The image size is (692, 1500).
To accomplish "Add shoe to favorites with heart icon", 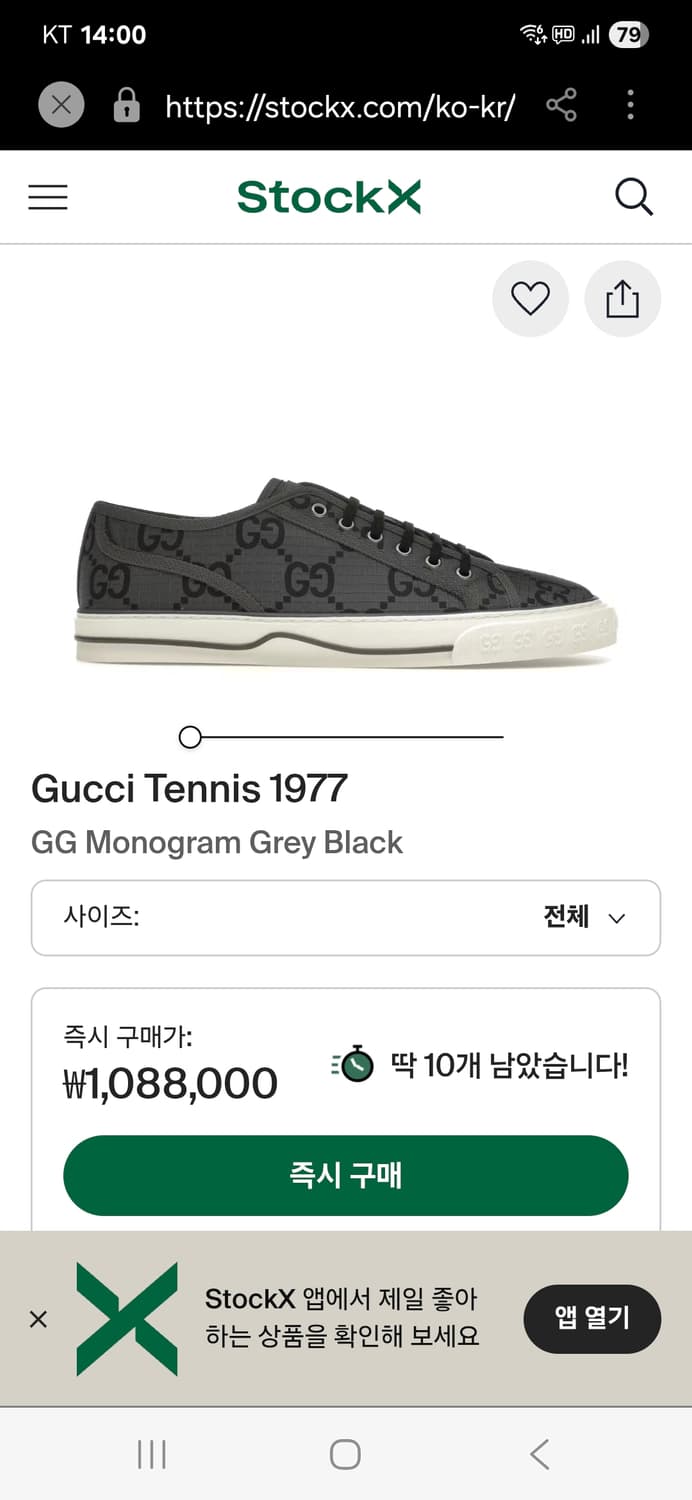I will [x=530, y=298].
